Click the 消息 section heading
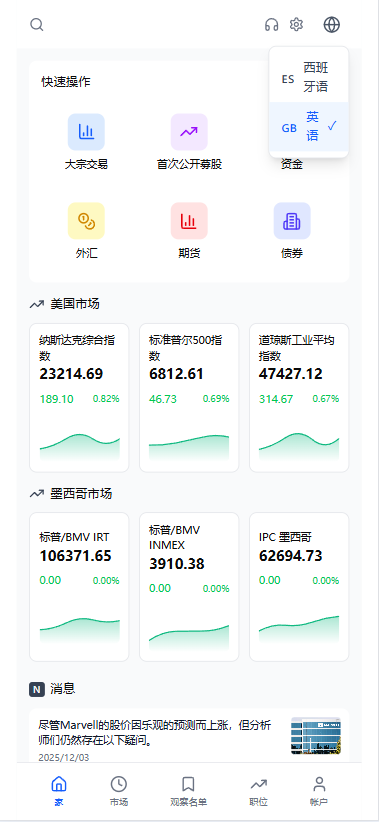 pyautogui.click(x=63, y=689)
